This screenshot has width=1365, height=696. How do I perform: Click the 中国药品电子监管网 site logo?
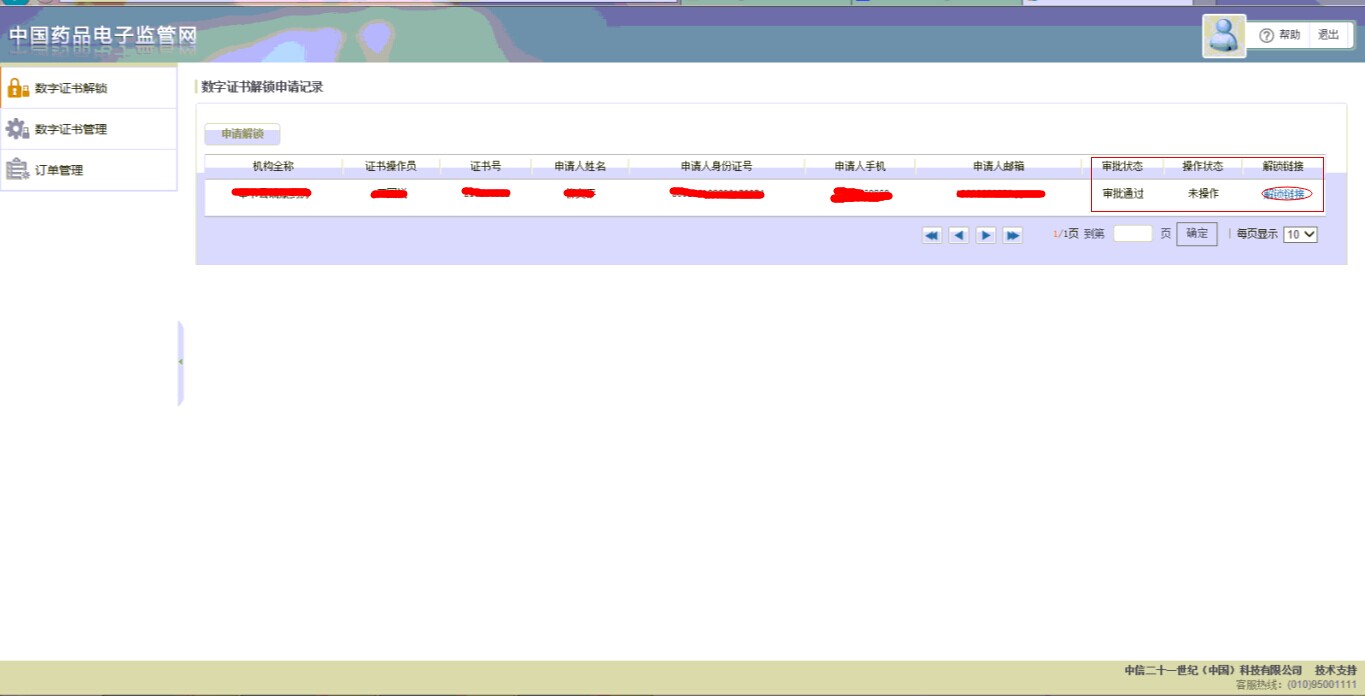(x=103, y=37)
